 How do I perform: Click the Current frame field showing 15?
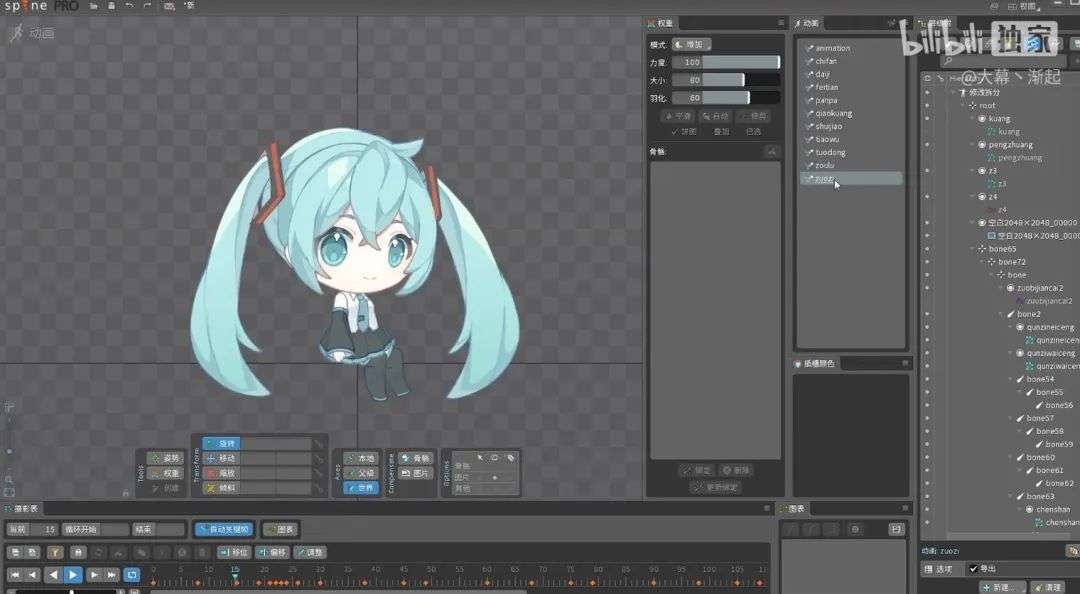pos(32,529)
